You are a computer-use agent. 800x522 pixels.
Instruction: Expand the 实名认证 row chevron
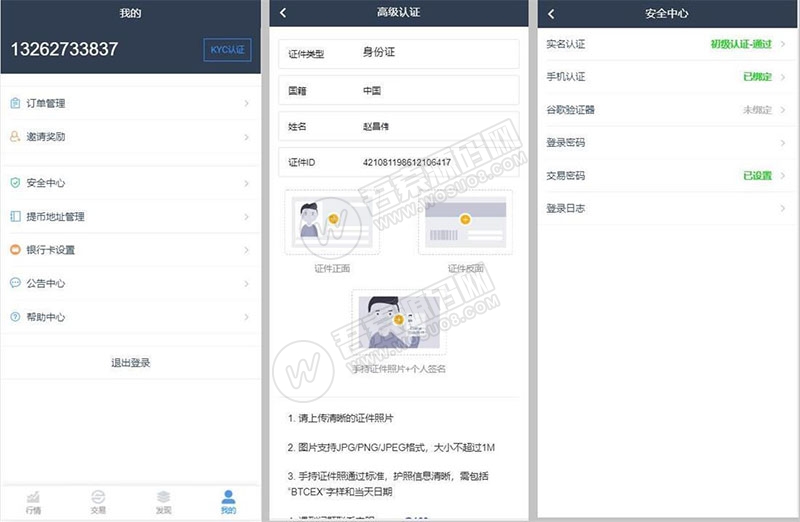click(783, 44)
